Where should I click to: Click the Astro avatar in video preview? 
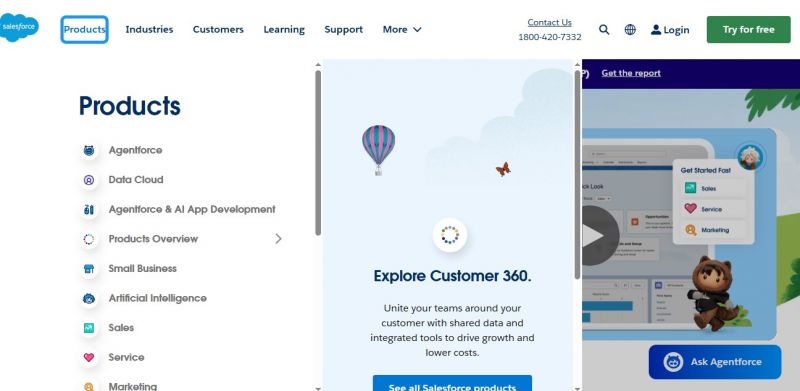tap(751, 157)
